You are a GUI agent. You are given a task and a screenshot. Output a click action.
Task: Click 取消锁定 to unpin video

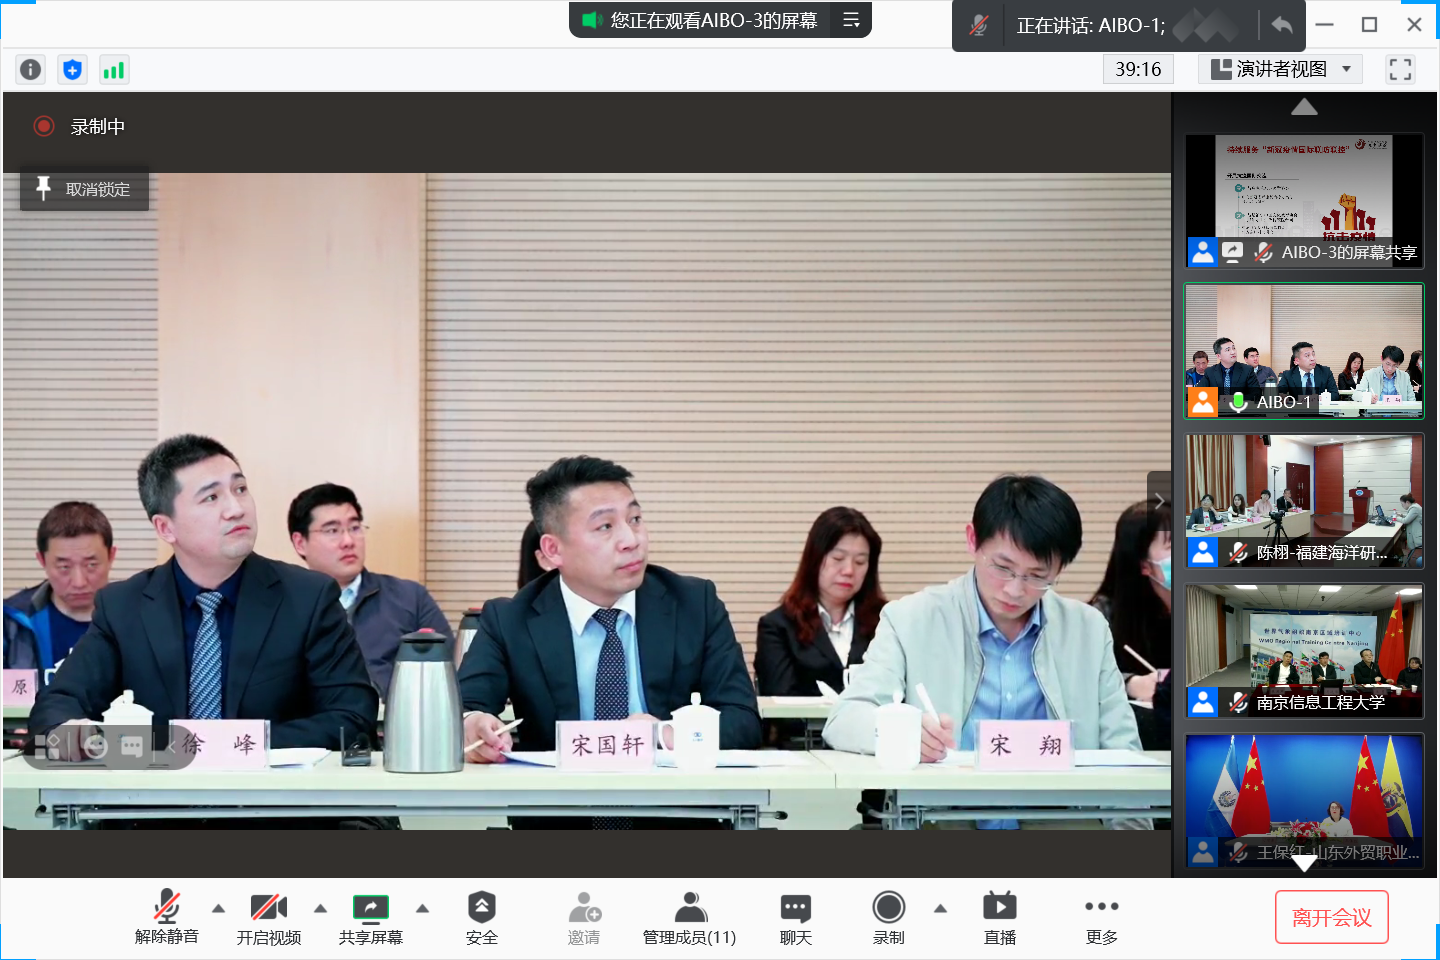point(85,189)
